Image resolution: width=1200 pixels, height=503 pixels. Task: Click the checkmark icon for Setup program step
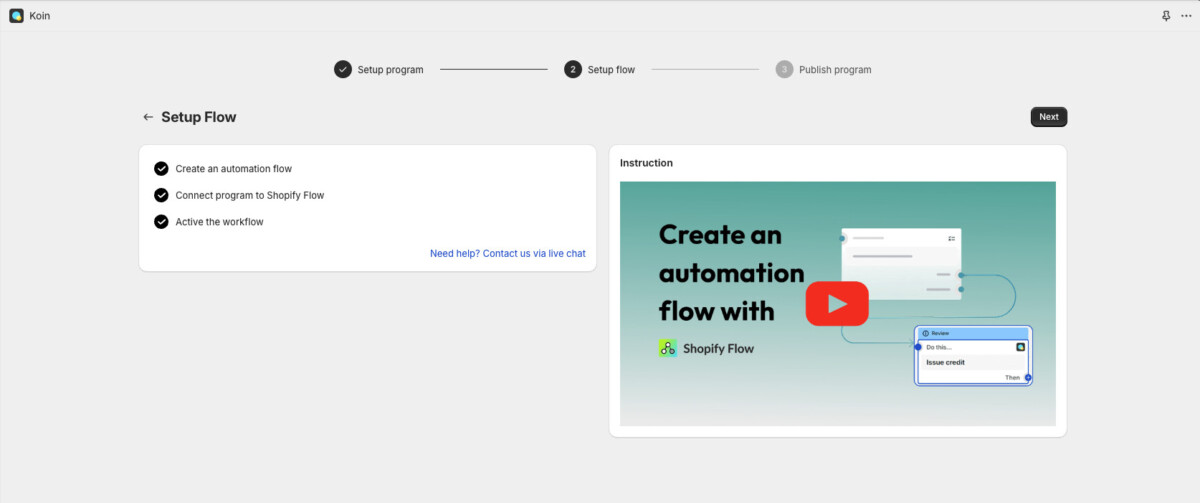(343, 69)
